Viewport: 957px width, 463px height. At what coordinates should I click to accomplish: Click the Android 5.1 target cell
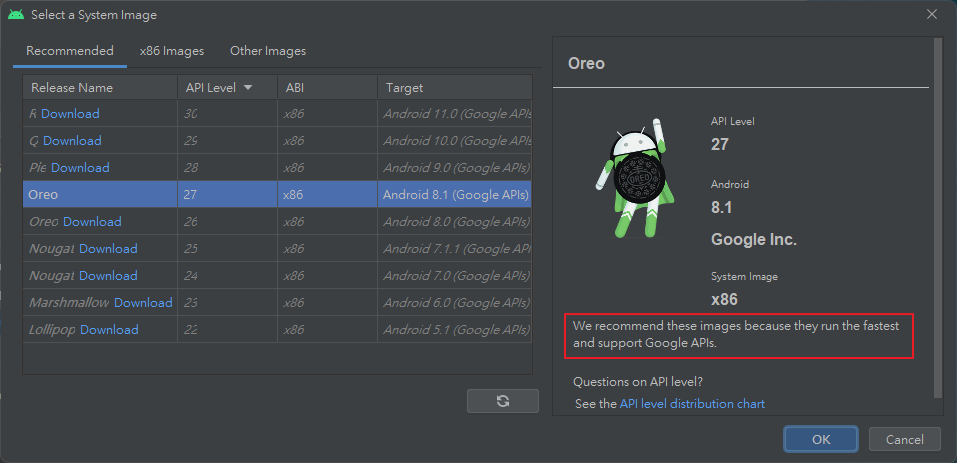pyautogui.click(x=456, y=329)
